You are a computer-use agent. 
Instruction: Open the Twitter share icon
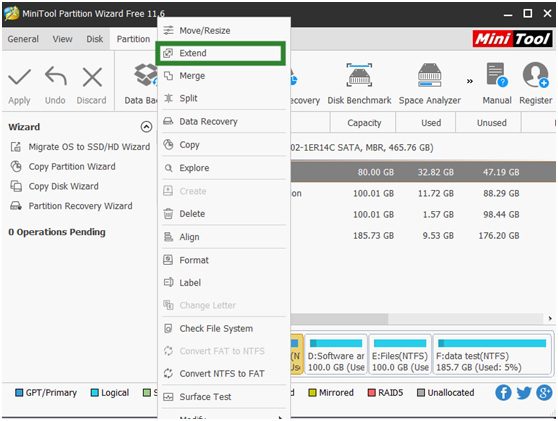click(524, 393)
